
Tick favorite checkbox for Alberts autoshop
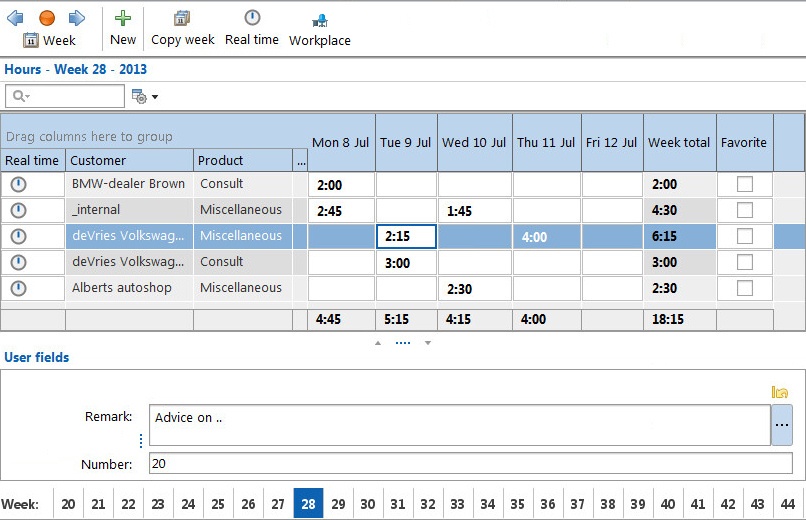click(x=744, y=288)
